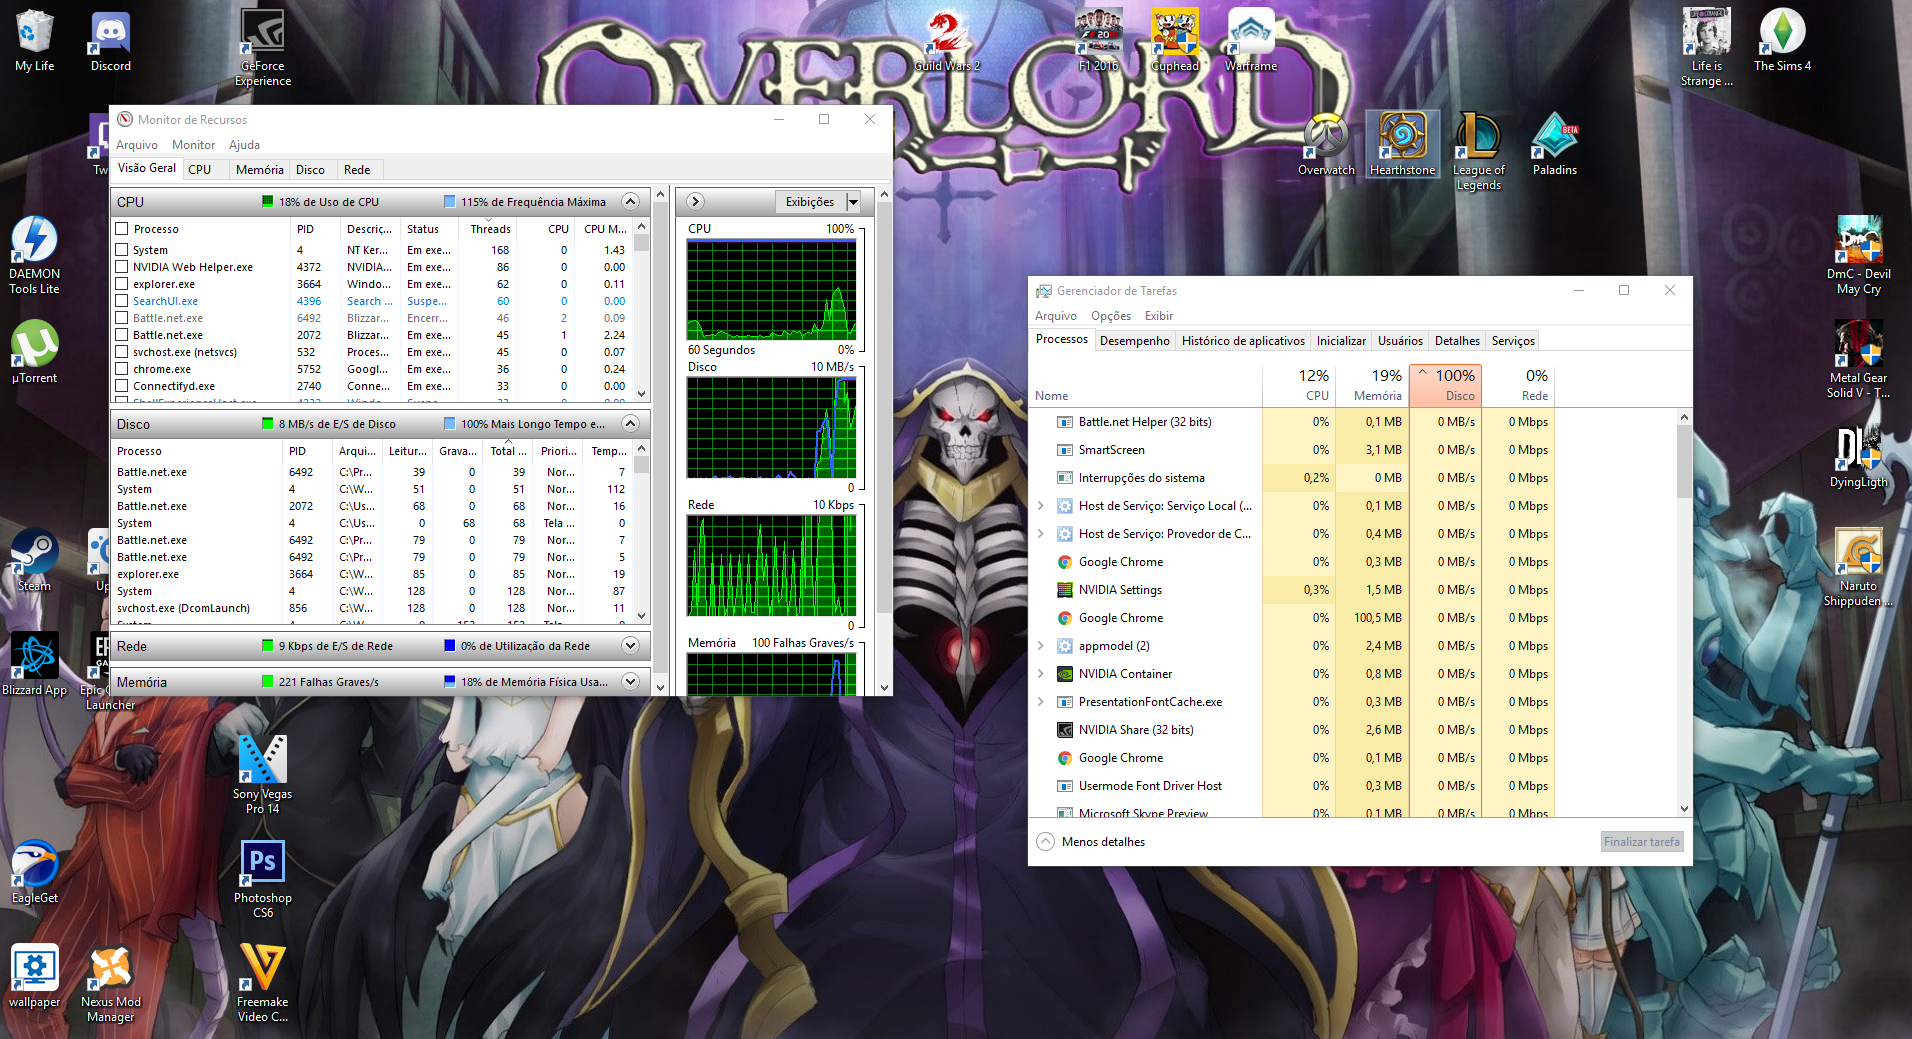Open the Detalhes tab in Task Manager
Image resolution: width=1912 pixels, height=1039 pixels.
tap(1457, 341)
